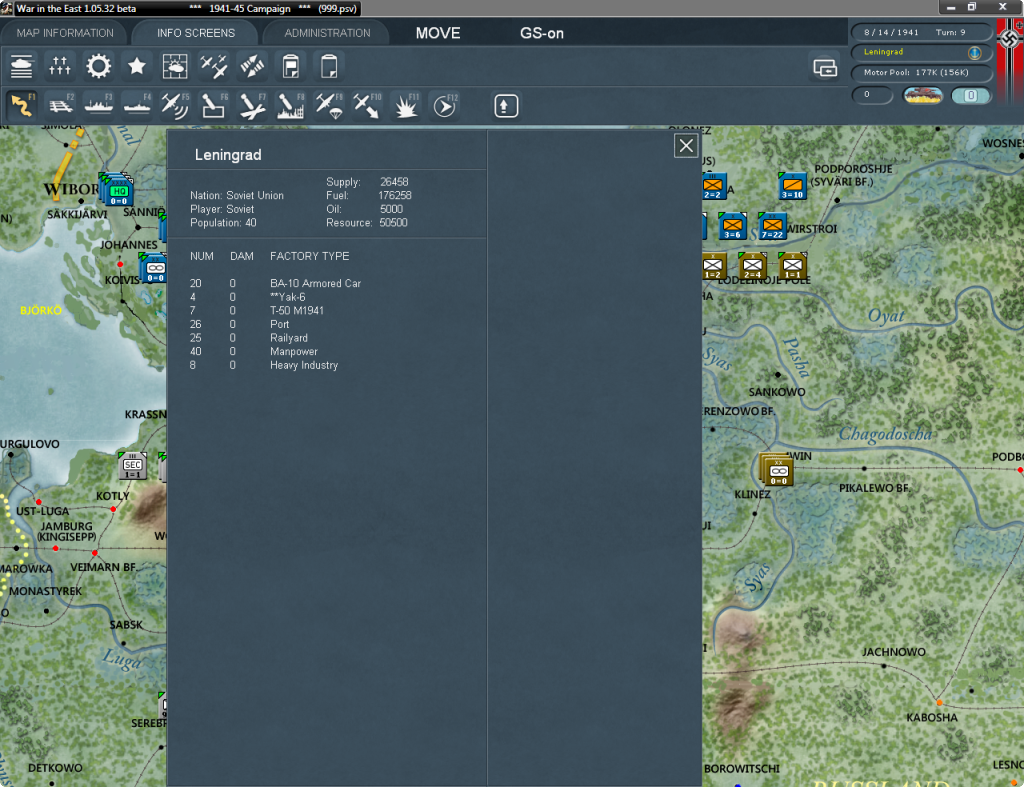Select the 0=0 stack near Klinez
This screenshot has width=1024, height=787.
(x=778, y=471)
